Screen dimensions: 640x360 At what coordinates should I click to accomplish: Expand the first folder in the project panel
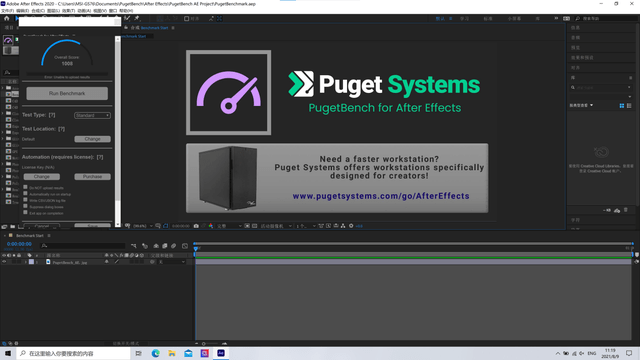2,88
